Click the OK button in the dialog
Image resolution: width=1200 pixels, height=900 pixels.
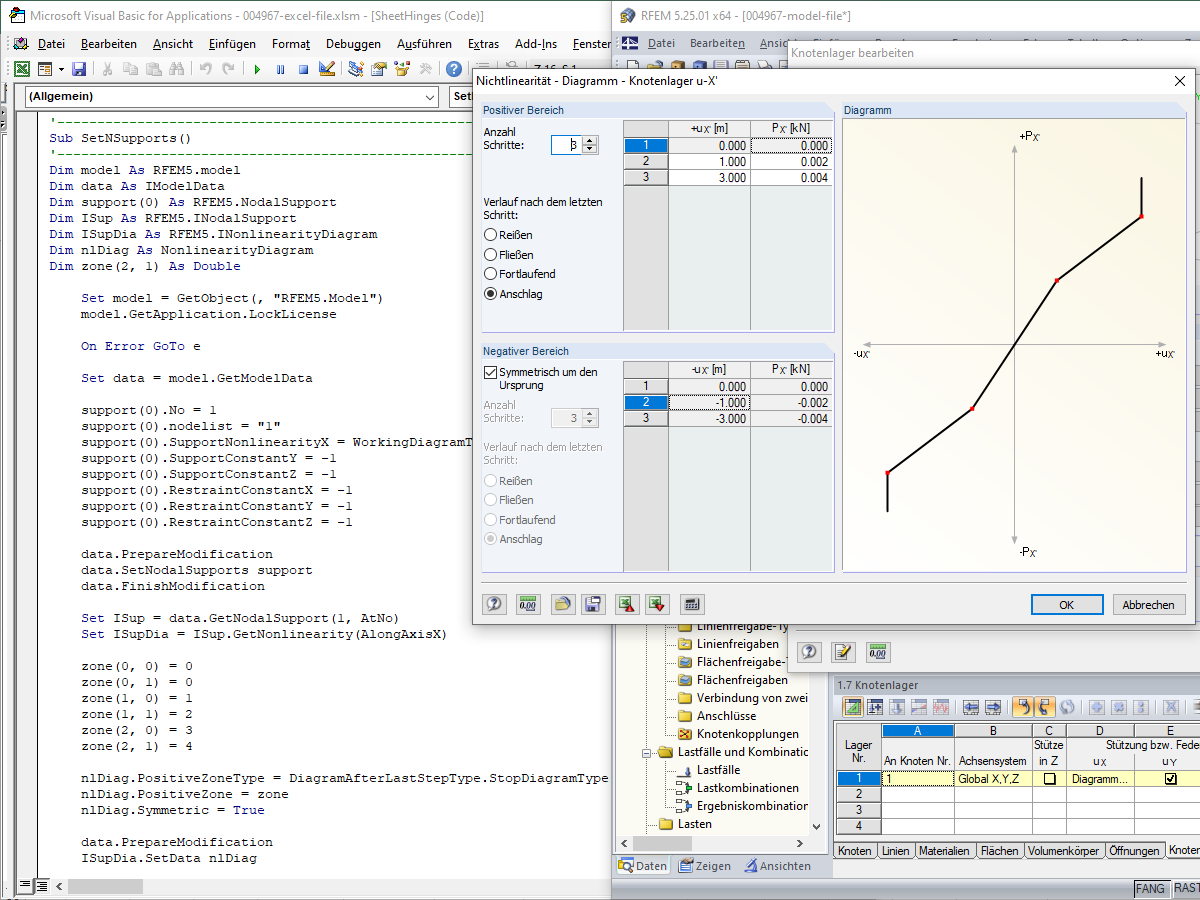(1066, 605)
